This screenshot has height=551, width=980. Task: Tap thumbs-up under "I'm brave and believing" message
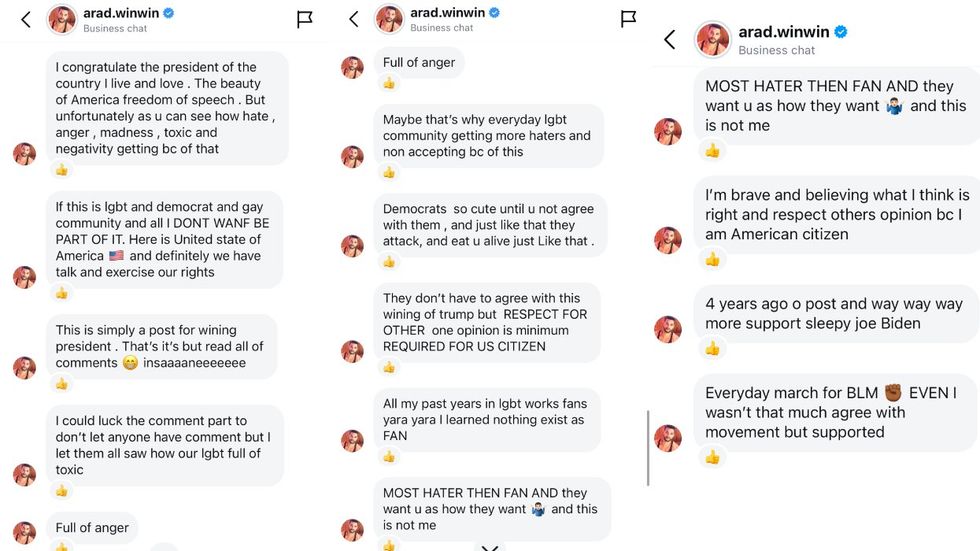tap(712, 259)
